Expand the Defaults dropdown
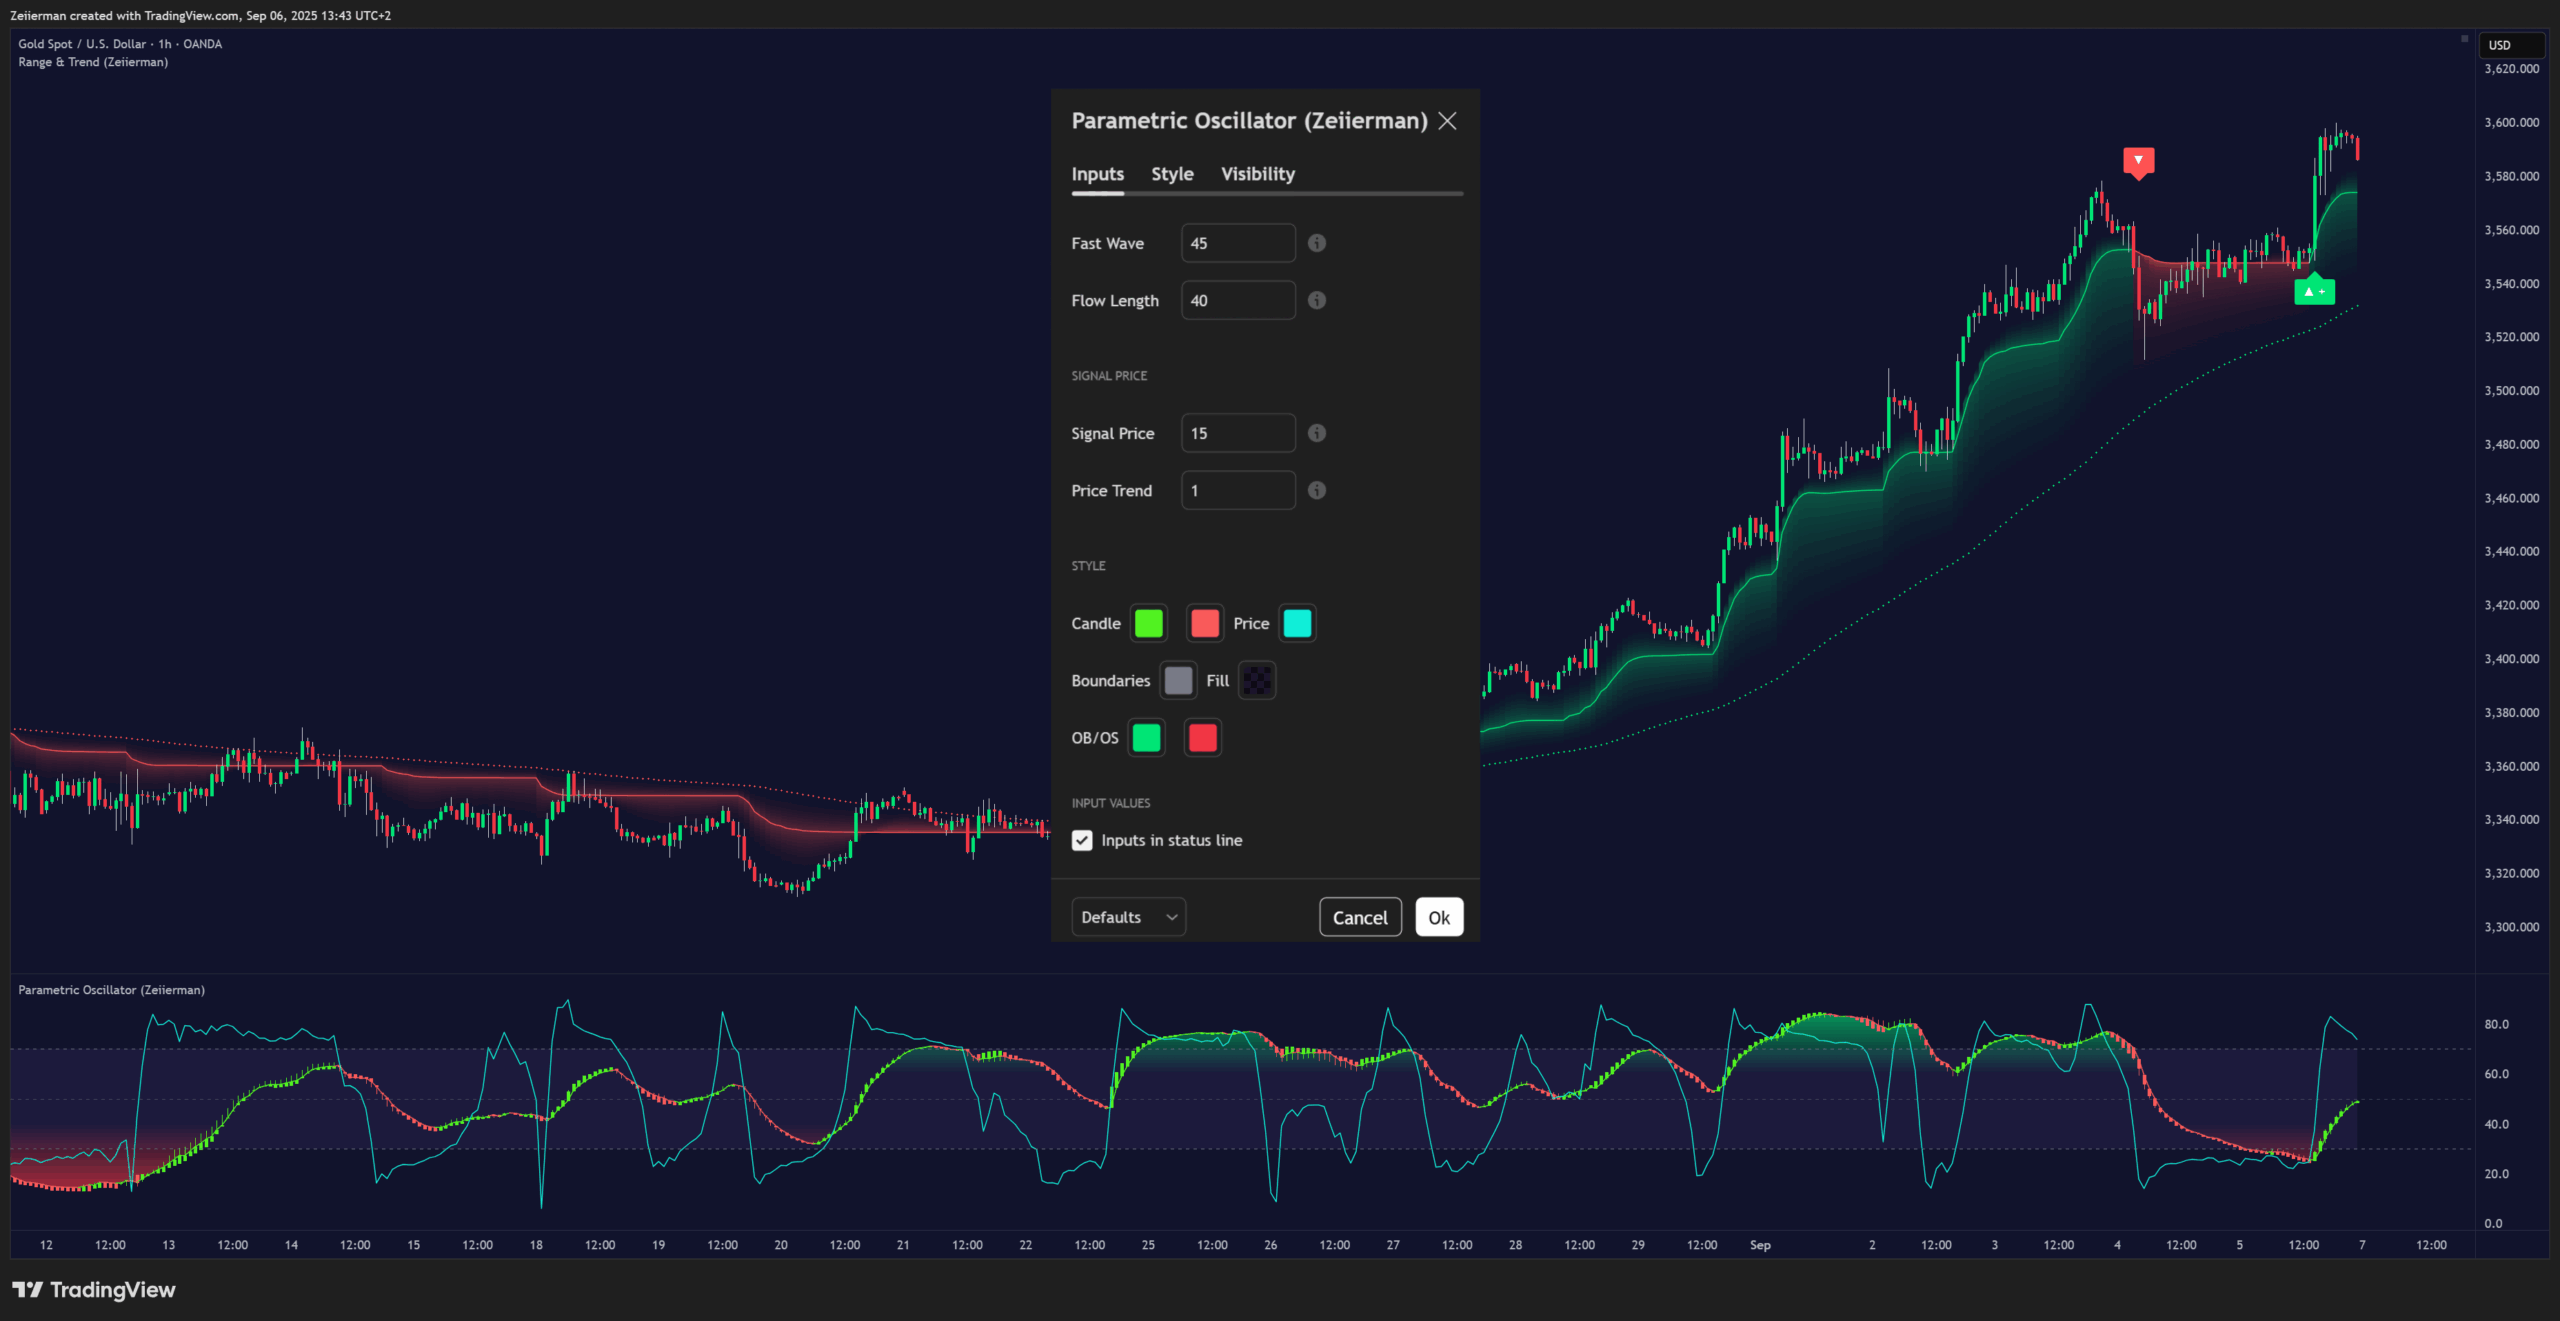The image size is (2560, 1321). 1128,917
